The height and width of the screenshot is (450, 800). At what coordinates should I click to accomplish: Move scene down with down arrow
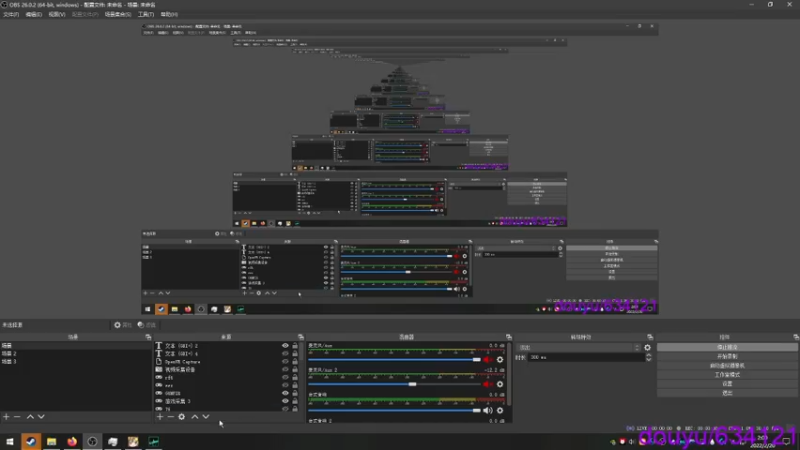click(x=41, y=417)
